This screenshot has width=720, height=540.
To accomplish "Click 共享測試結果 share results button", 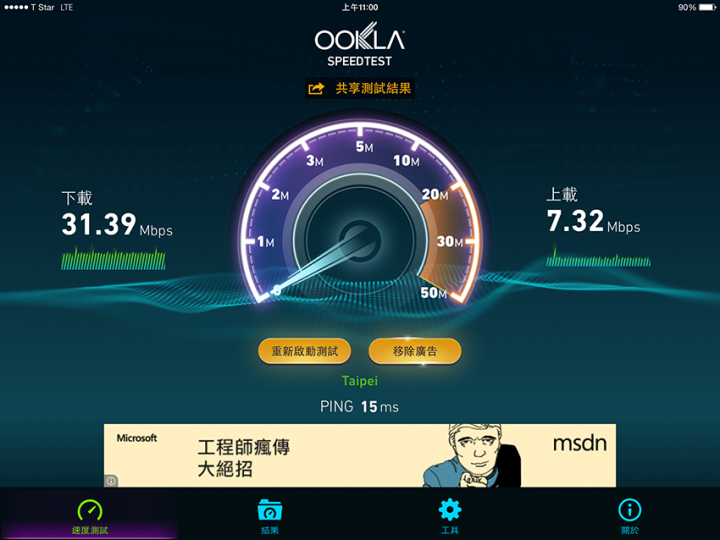I will [360, 88].
